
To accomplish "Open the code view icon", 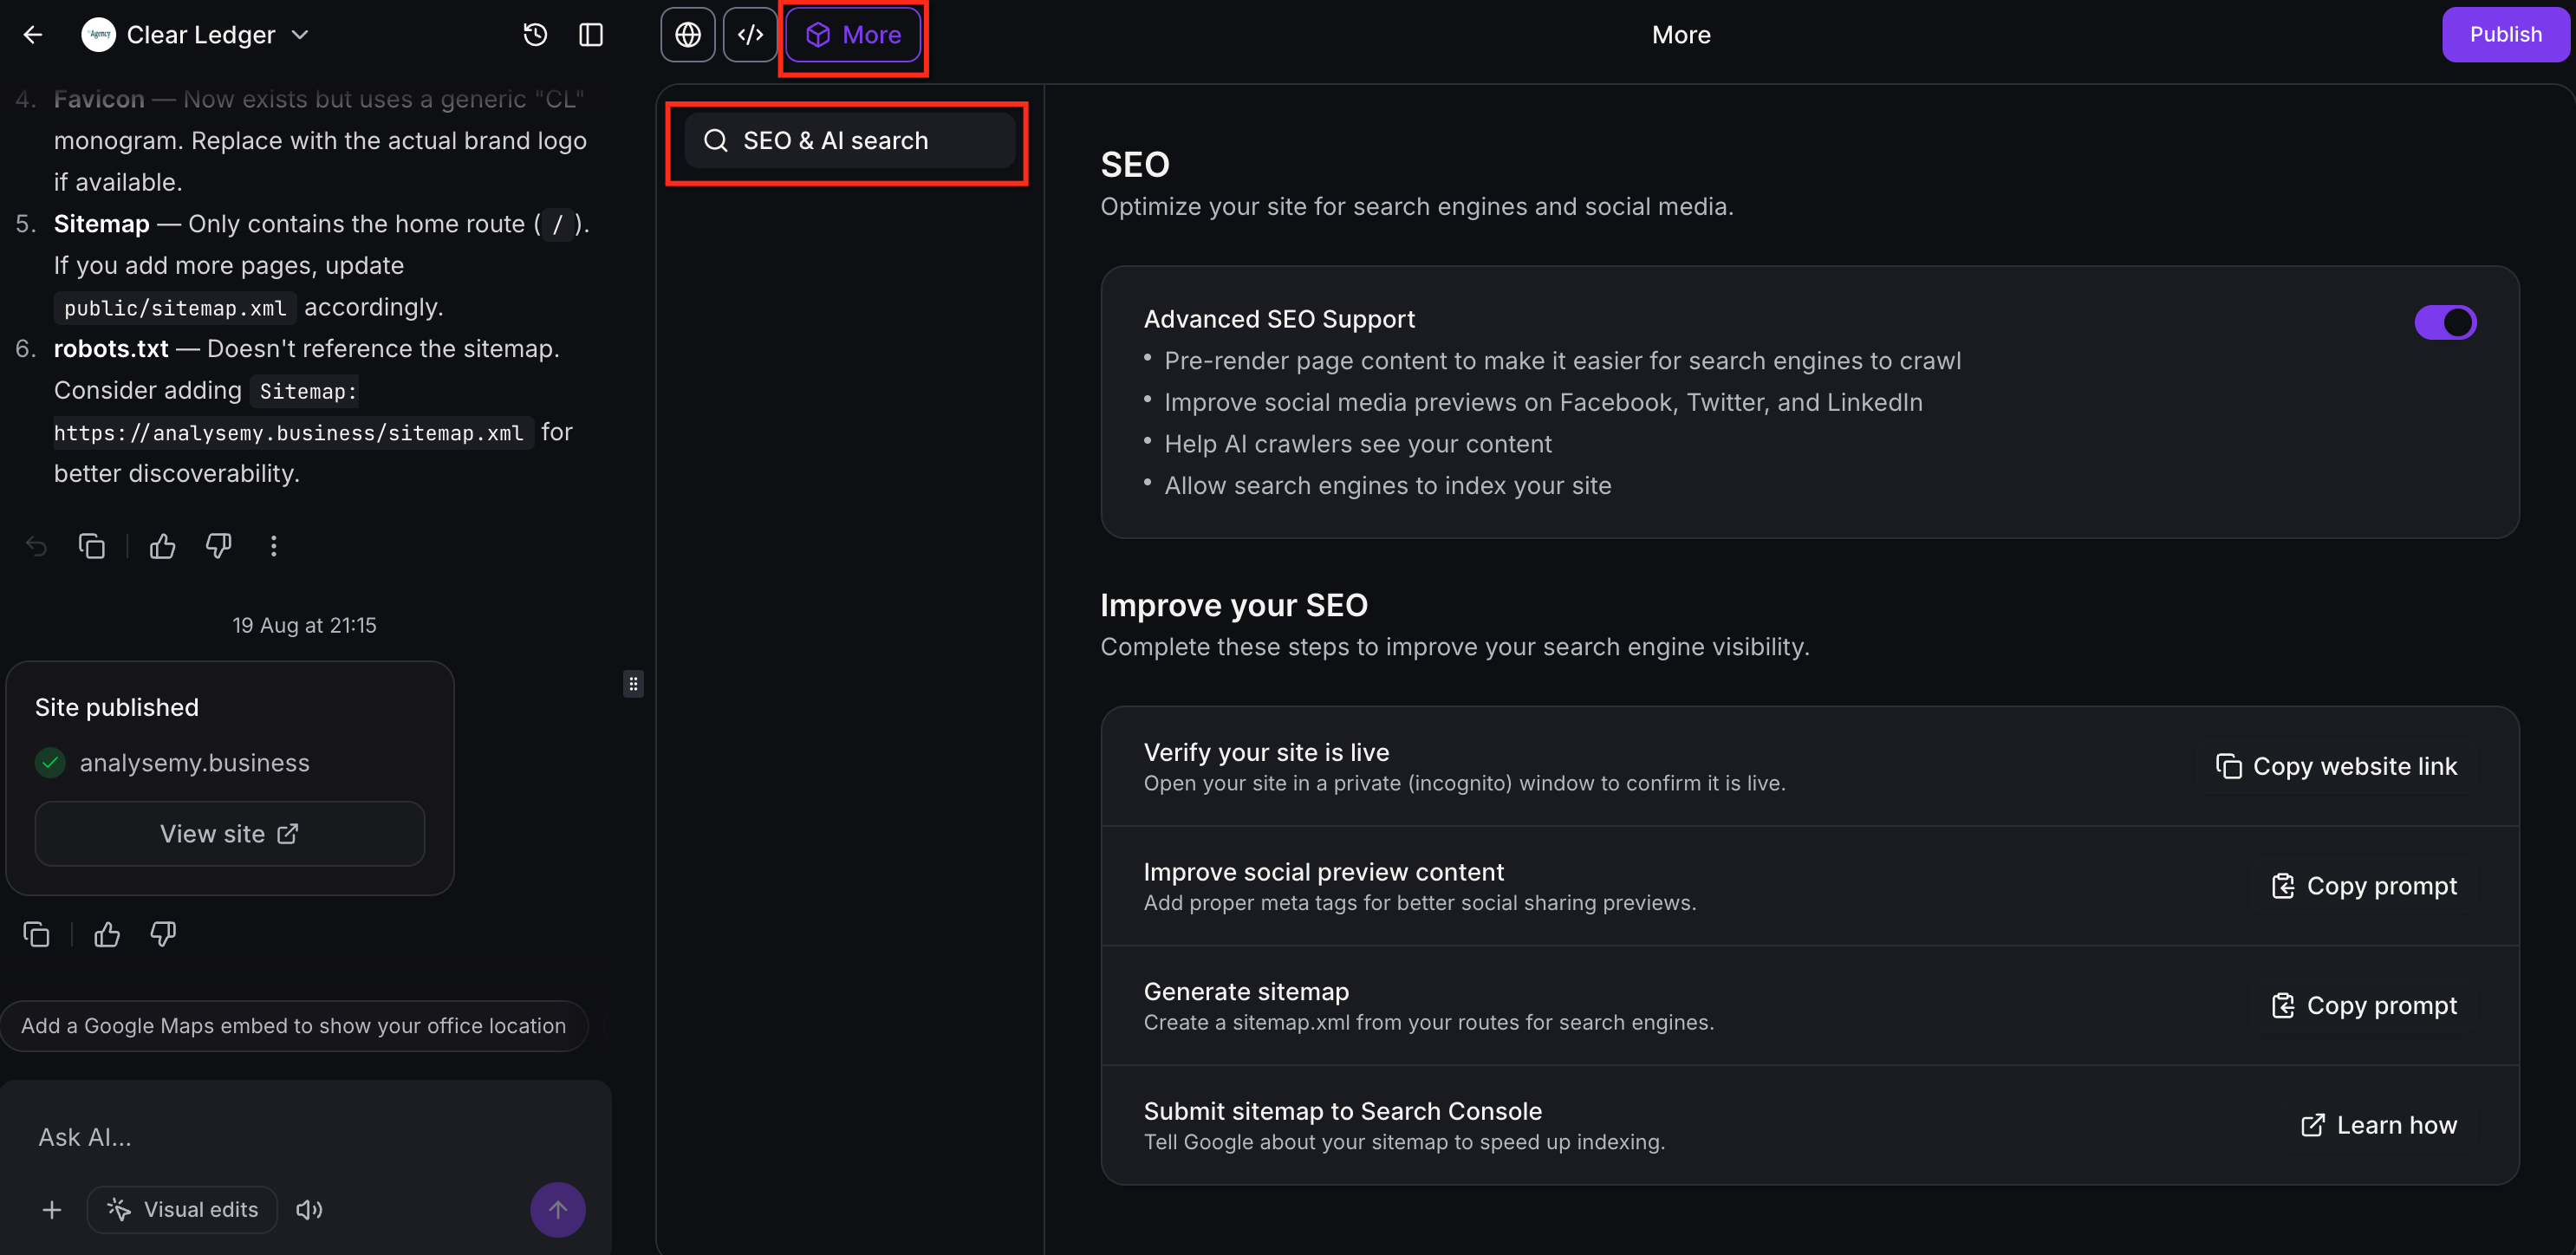I will pos(750,35).
